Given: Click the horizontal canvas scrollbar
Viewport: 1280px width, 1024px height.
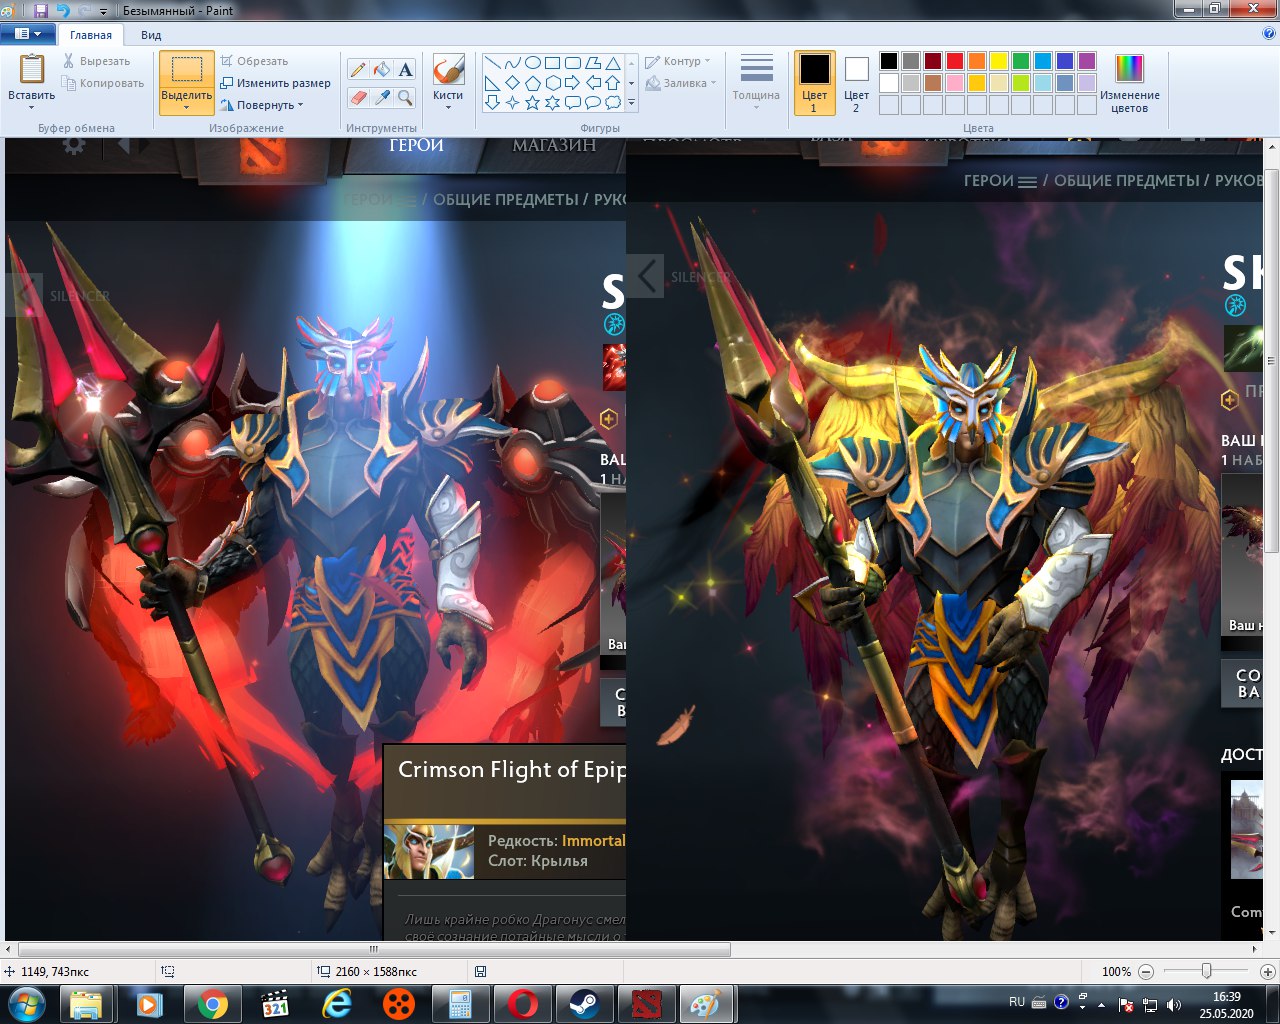Looking at the screenshot, I should 374,949.
